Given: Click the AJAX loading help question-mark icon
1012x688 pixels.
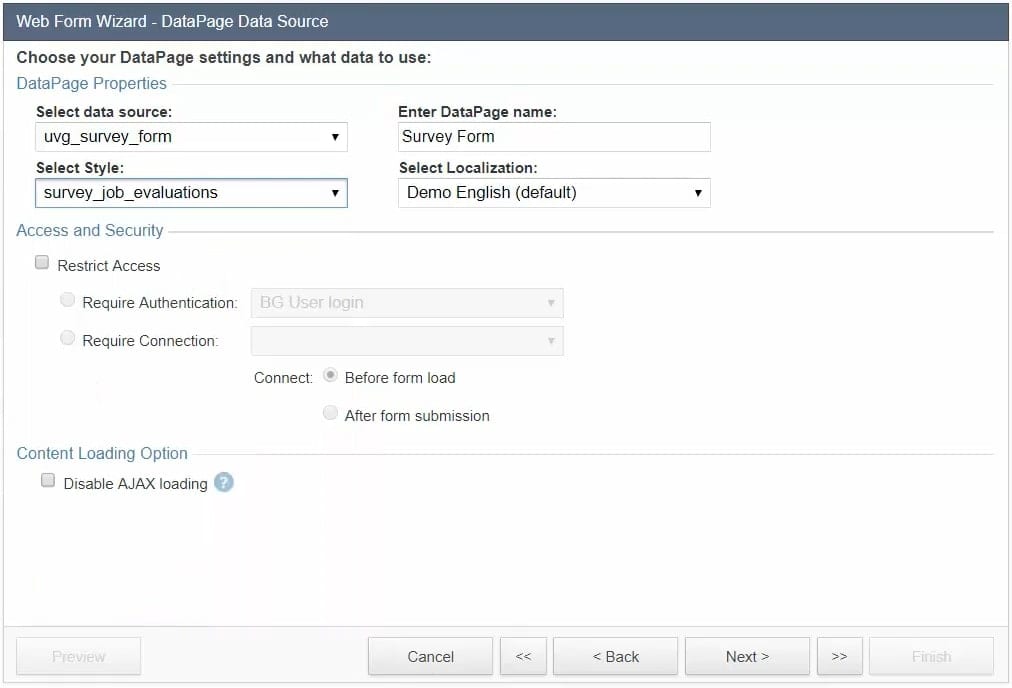Looking at the screenshot, I should tap(224, 483).
